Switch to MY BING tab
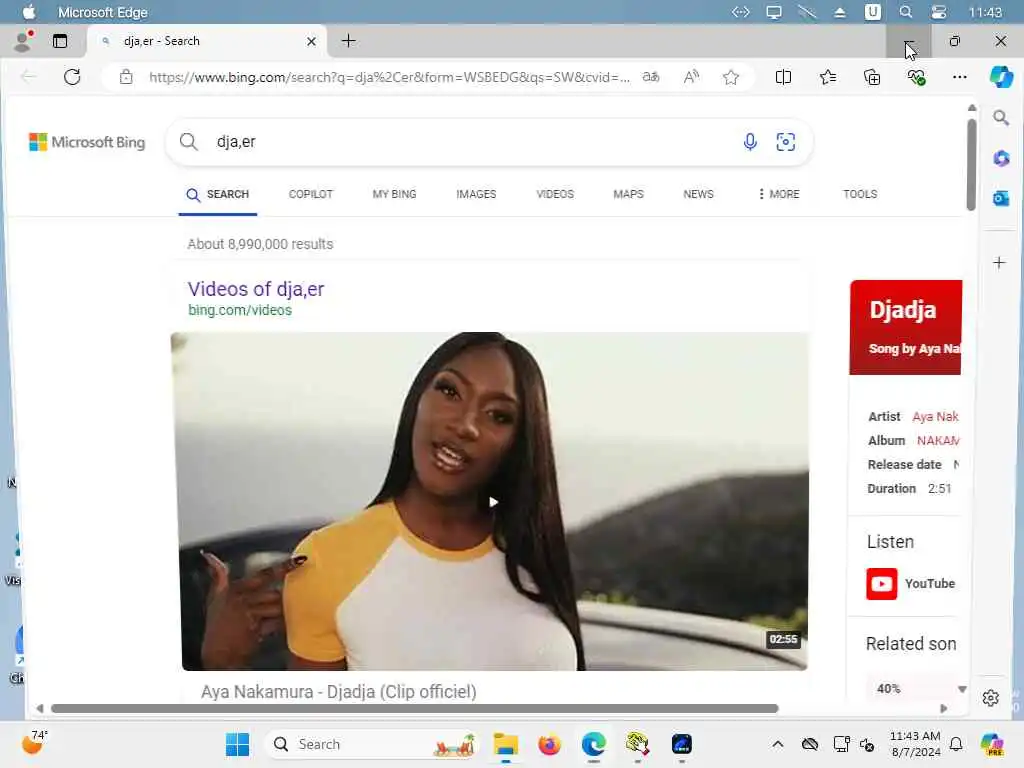This screenshot has width=1024, height=768. tap(394, 194)
